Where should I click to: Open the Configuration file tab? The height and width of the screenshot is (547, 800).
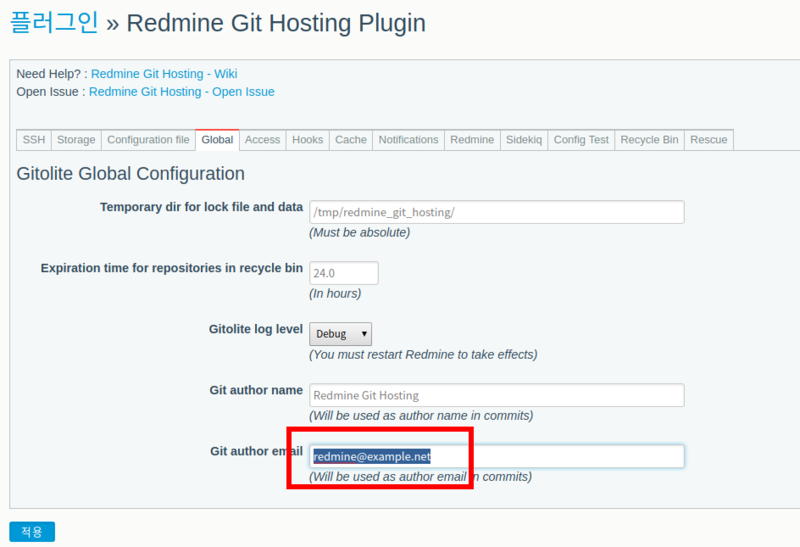coord(148,140)
